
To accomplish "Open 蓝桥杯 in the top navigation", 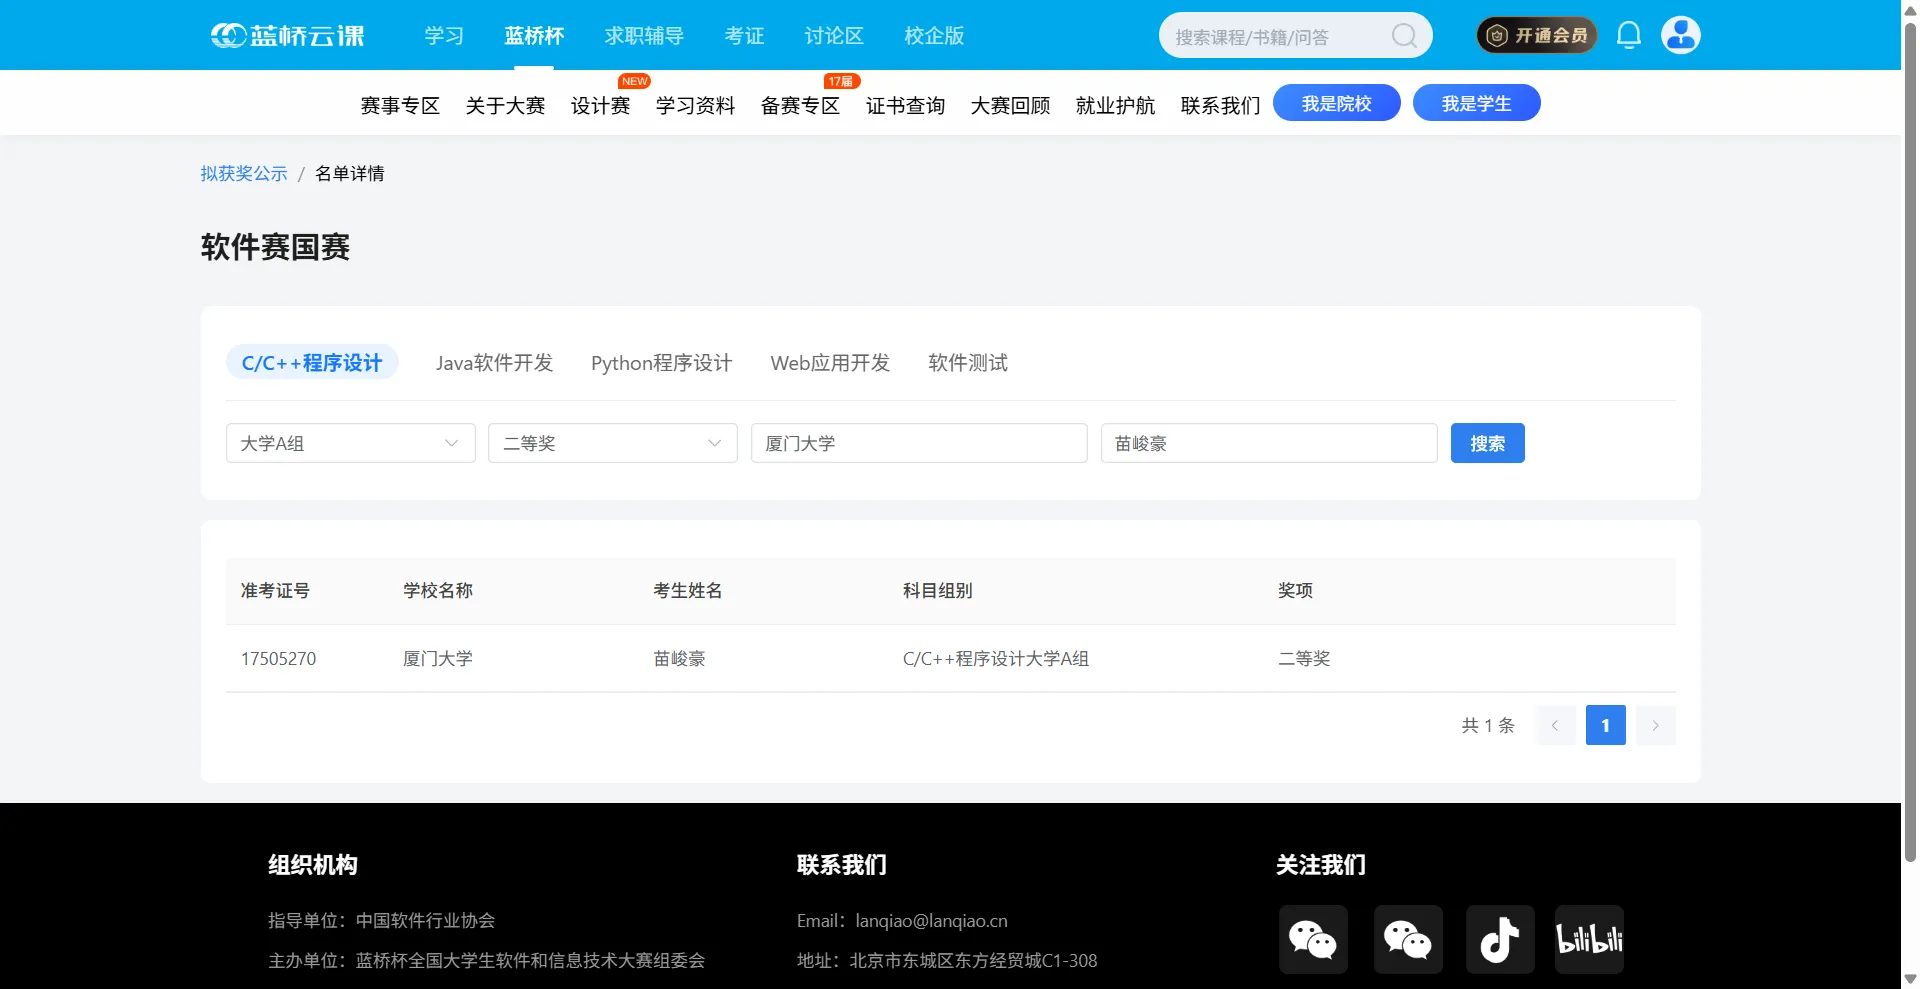I will click(x=534, y=36).
